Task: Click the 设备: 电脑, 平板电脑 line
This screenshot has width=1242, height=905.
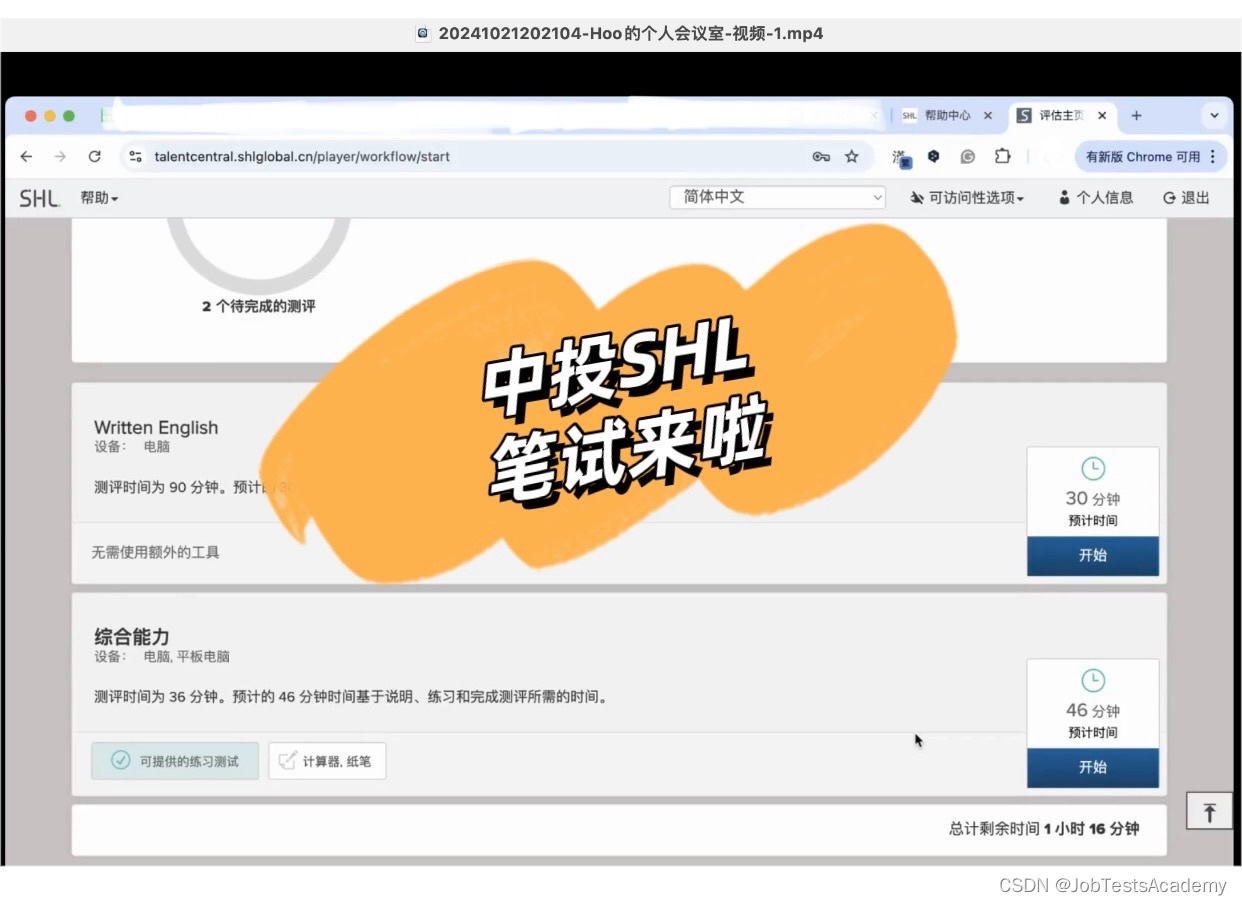Action: pos(162,657)
